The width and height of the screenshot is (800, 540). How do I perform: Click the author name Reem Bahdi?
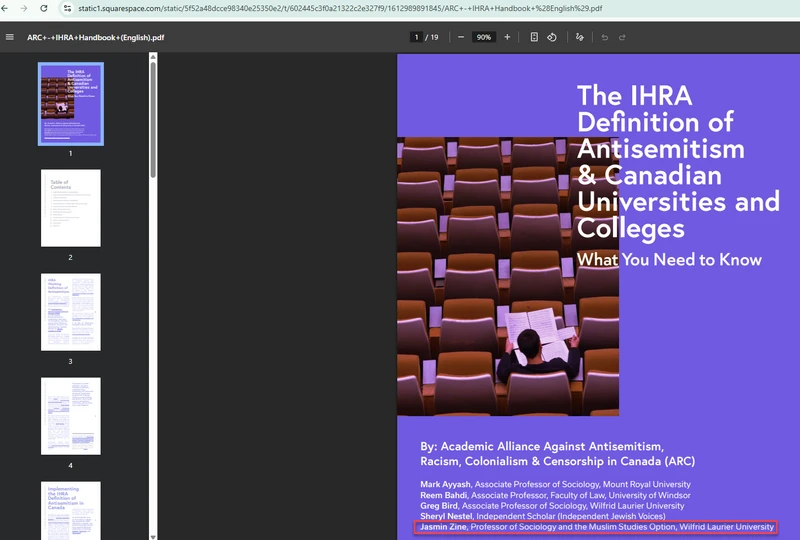(x=443, y=495)
